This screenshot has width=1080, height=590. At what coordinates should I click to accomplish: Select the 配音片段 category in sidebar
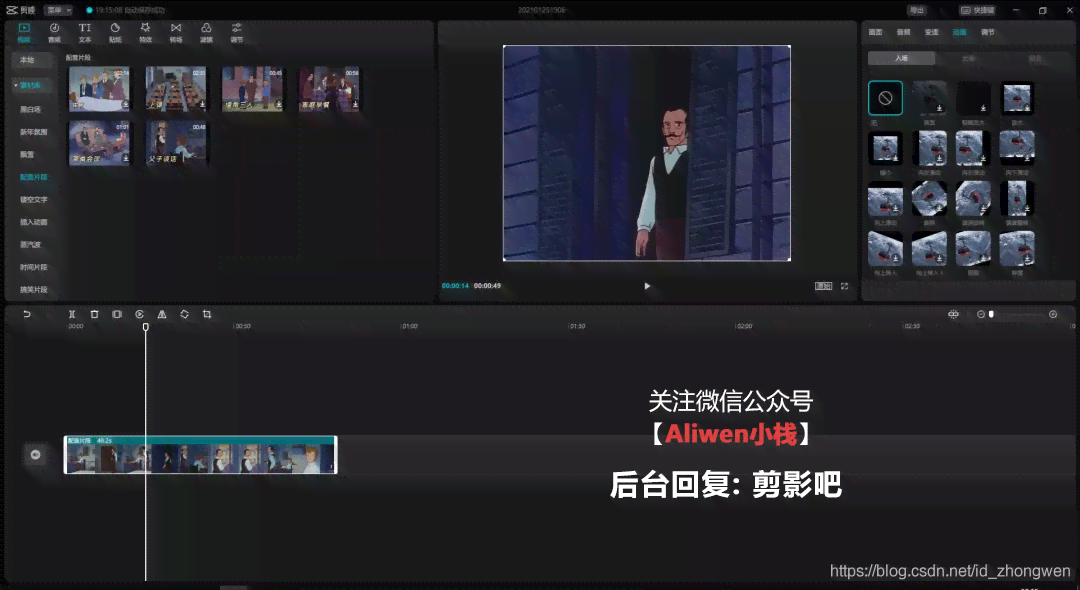(x=34, y=177)
